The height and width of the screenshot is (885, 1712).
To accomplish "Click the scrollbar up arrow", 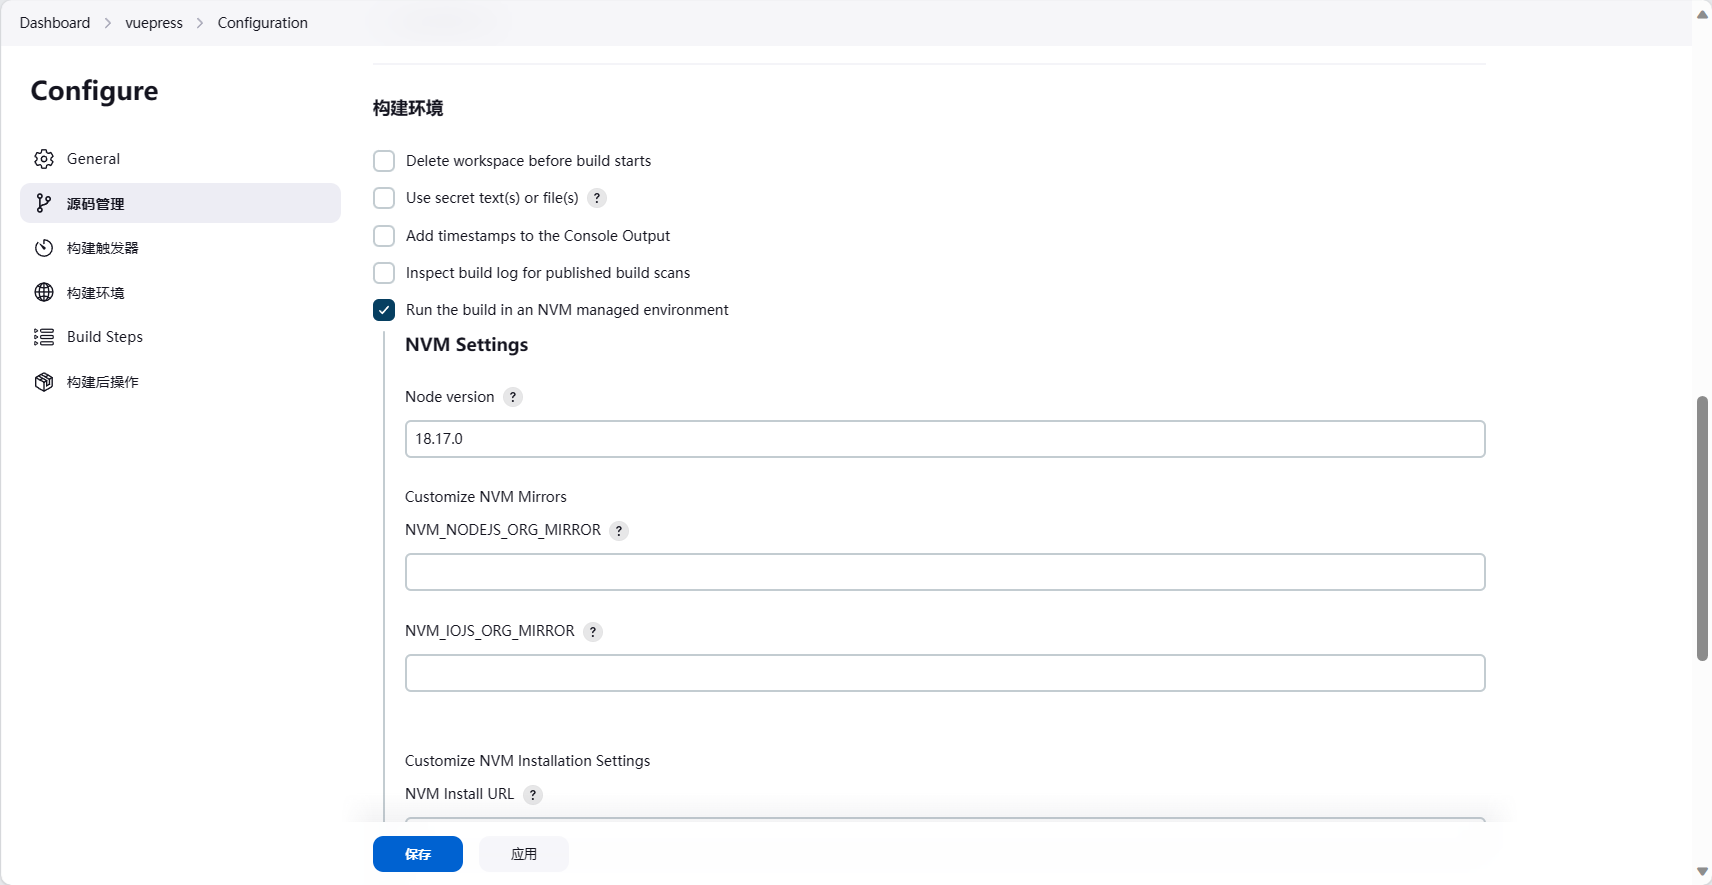I will coord(1702,14).
